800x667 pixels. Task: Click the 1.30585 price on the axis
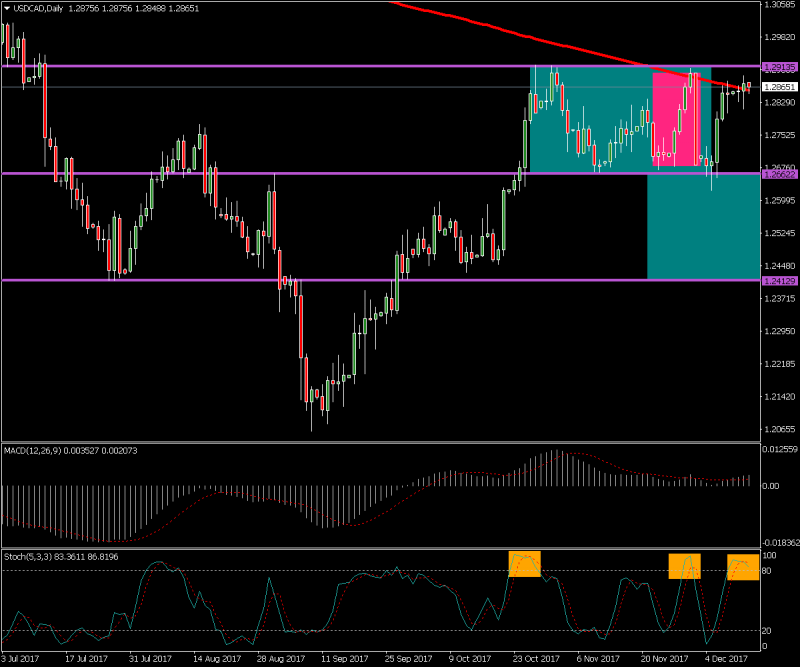[778, 5]
